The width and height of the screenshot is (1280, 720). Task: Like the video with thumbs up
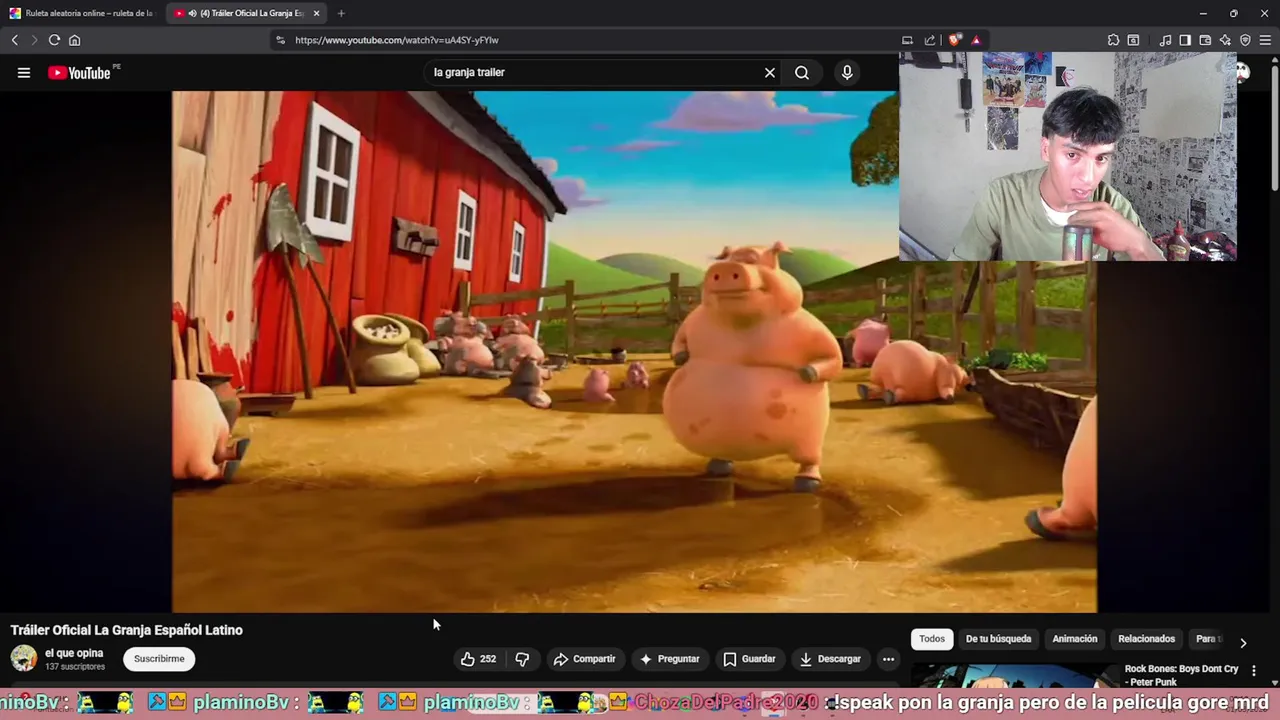[478, 659]
